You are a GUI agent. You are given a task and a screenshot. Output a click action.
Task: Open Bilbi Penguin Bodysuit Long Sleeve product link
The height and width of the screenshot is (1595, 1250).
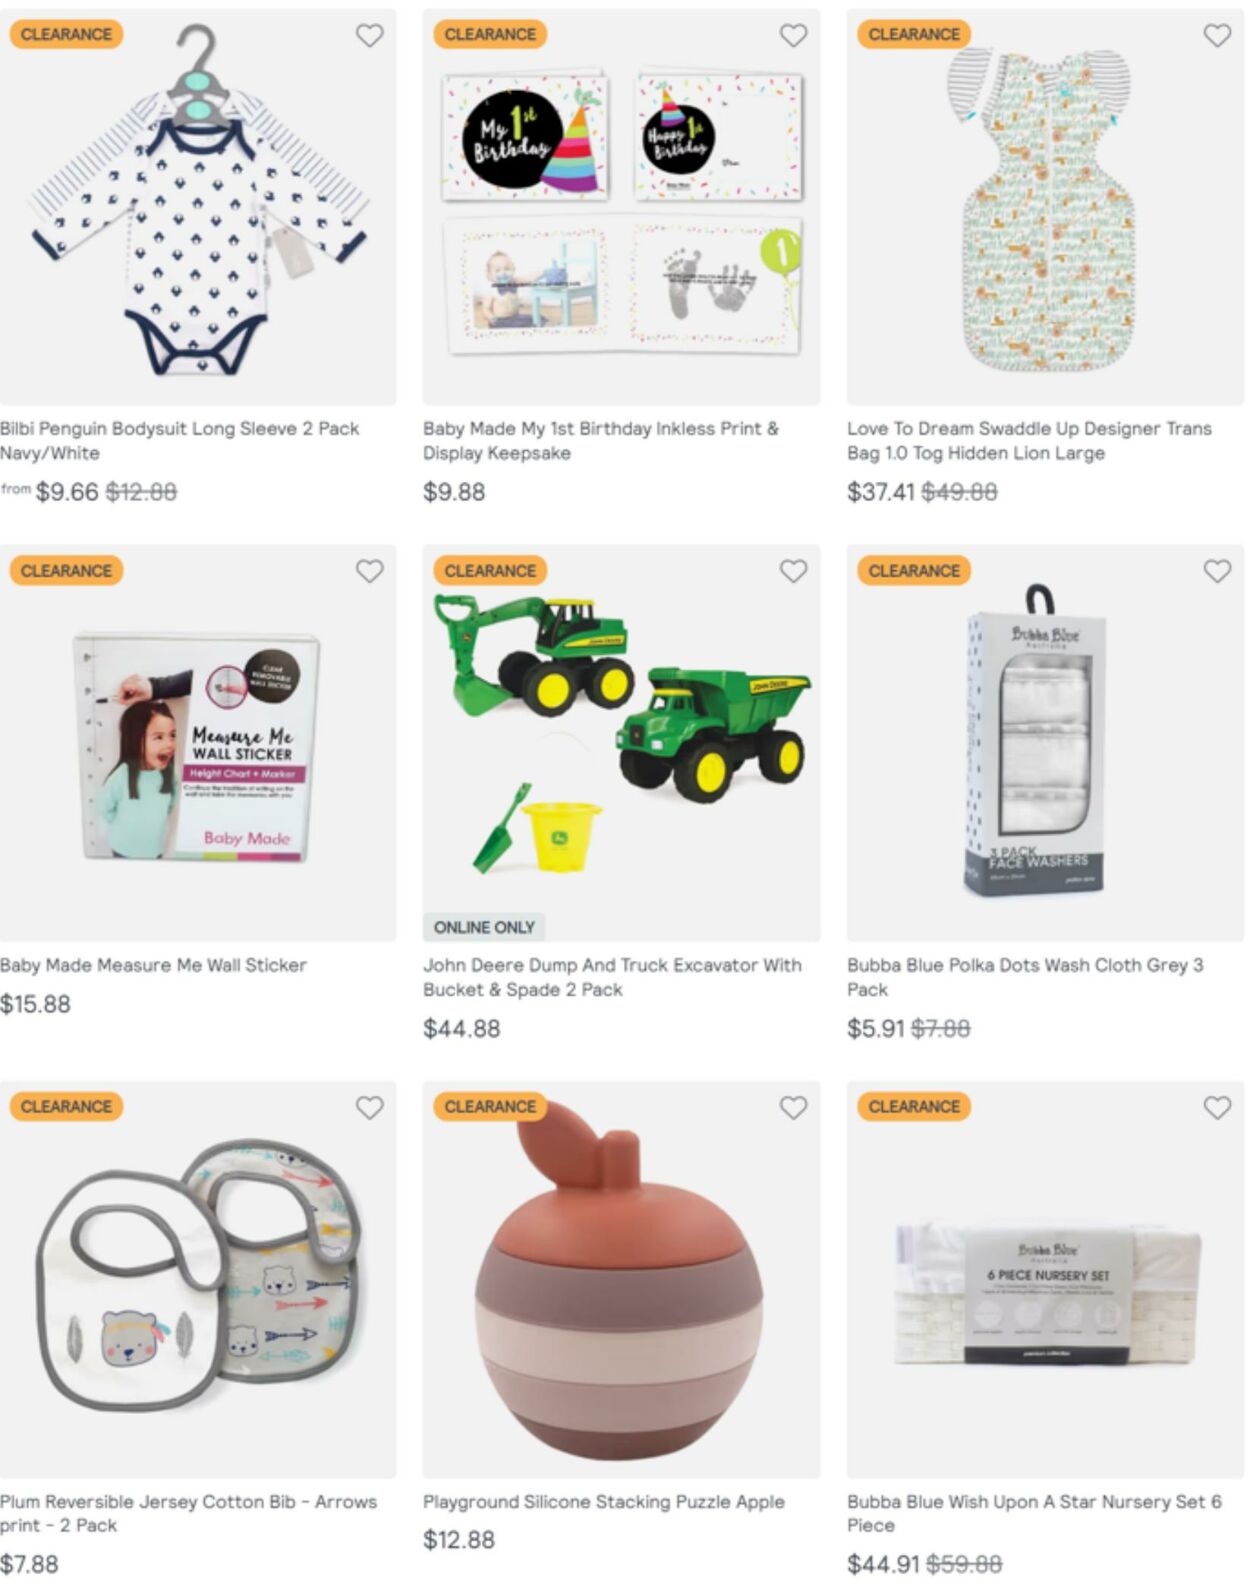(180, 441)
